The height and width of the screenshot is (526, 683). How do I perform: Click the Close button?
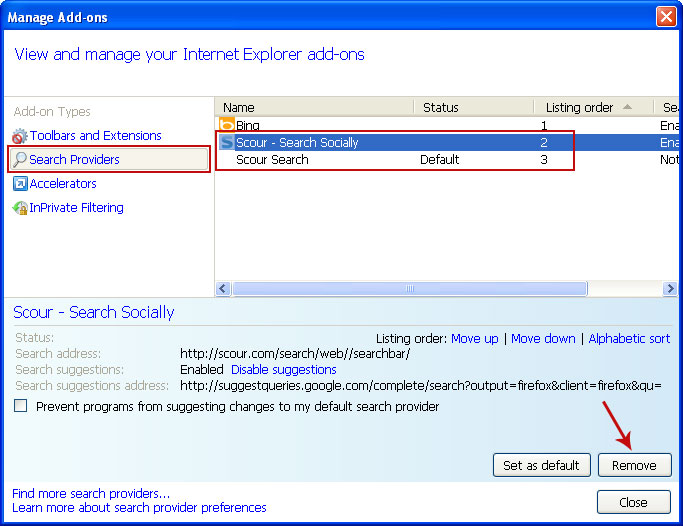click(x=633, y=502)
